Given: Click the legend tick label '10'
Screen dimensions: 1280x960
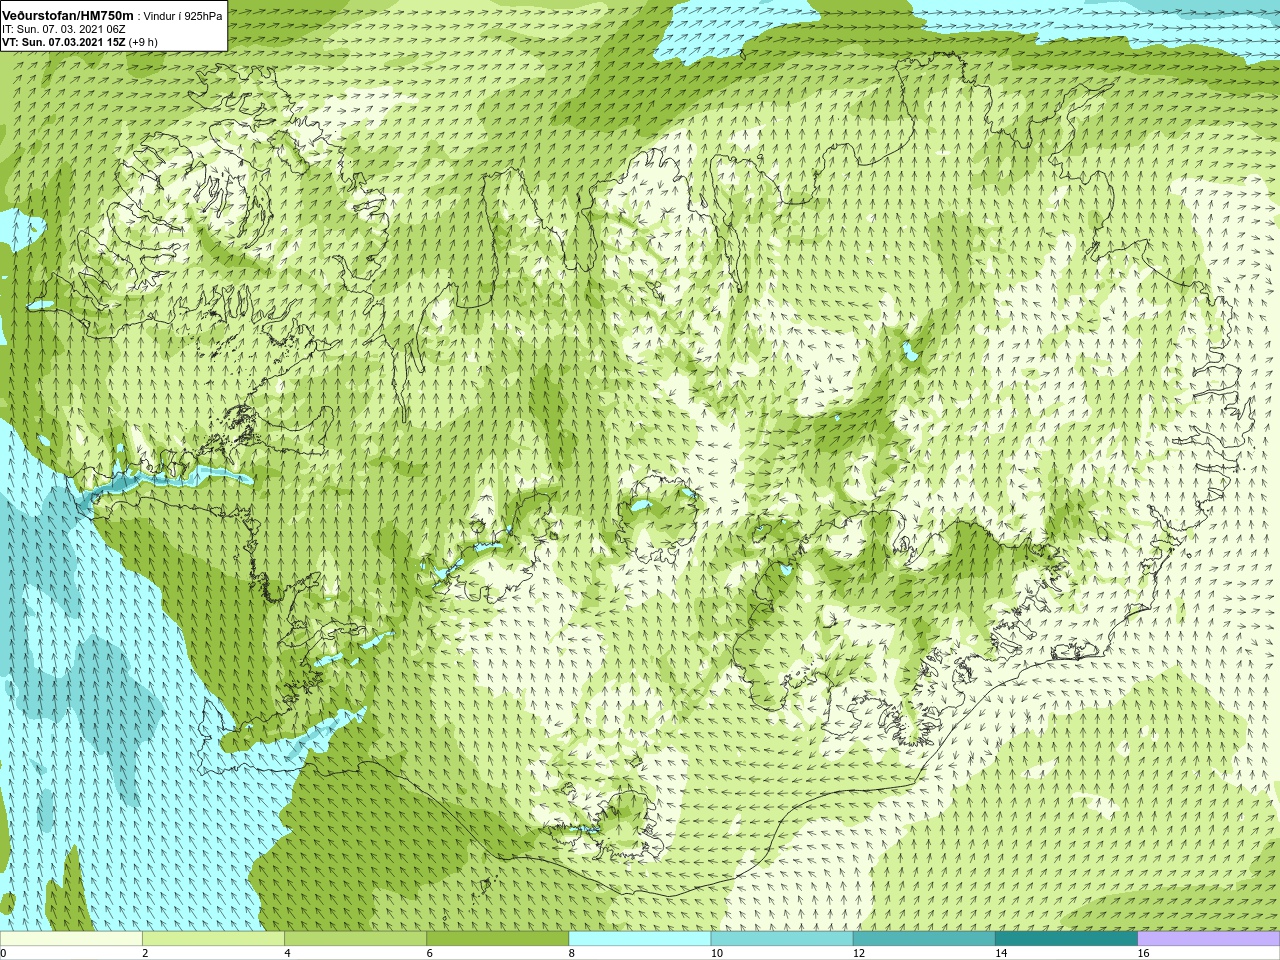Looking at the screenshot, I should 716,953.
